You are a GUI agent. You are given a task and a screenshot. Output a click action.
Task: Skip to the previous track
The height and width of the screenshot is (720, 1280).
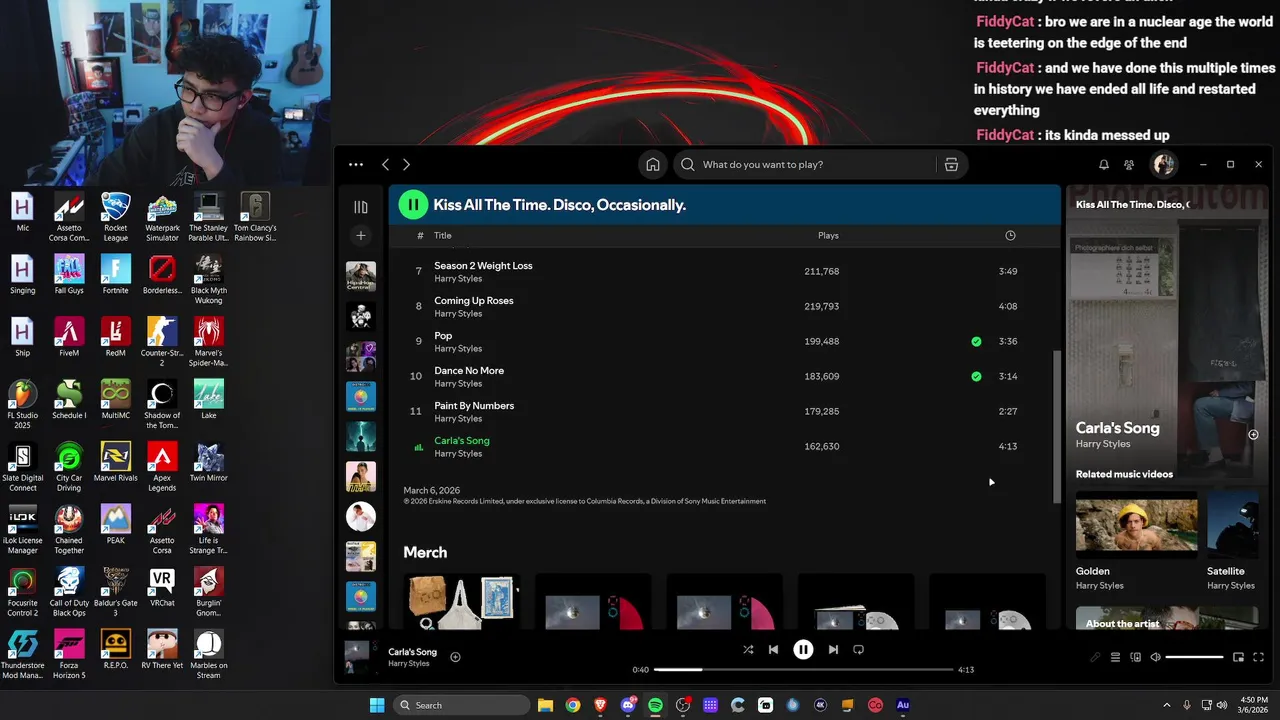pyautogui.click(x=773, y=650)
